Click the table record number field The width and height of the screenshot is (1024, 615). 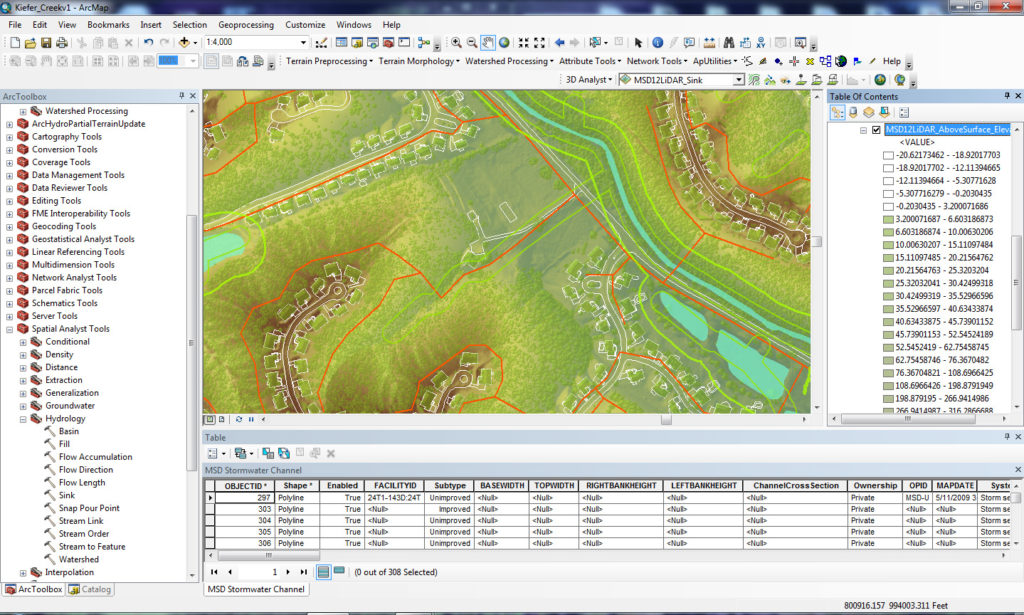260,572
